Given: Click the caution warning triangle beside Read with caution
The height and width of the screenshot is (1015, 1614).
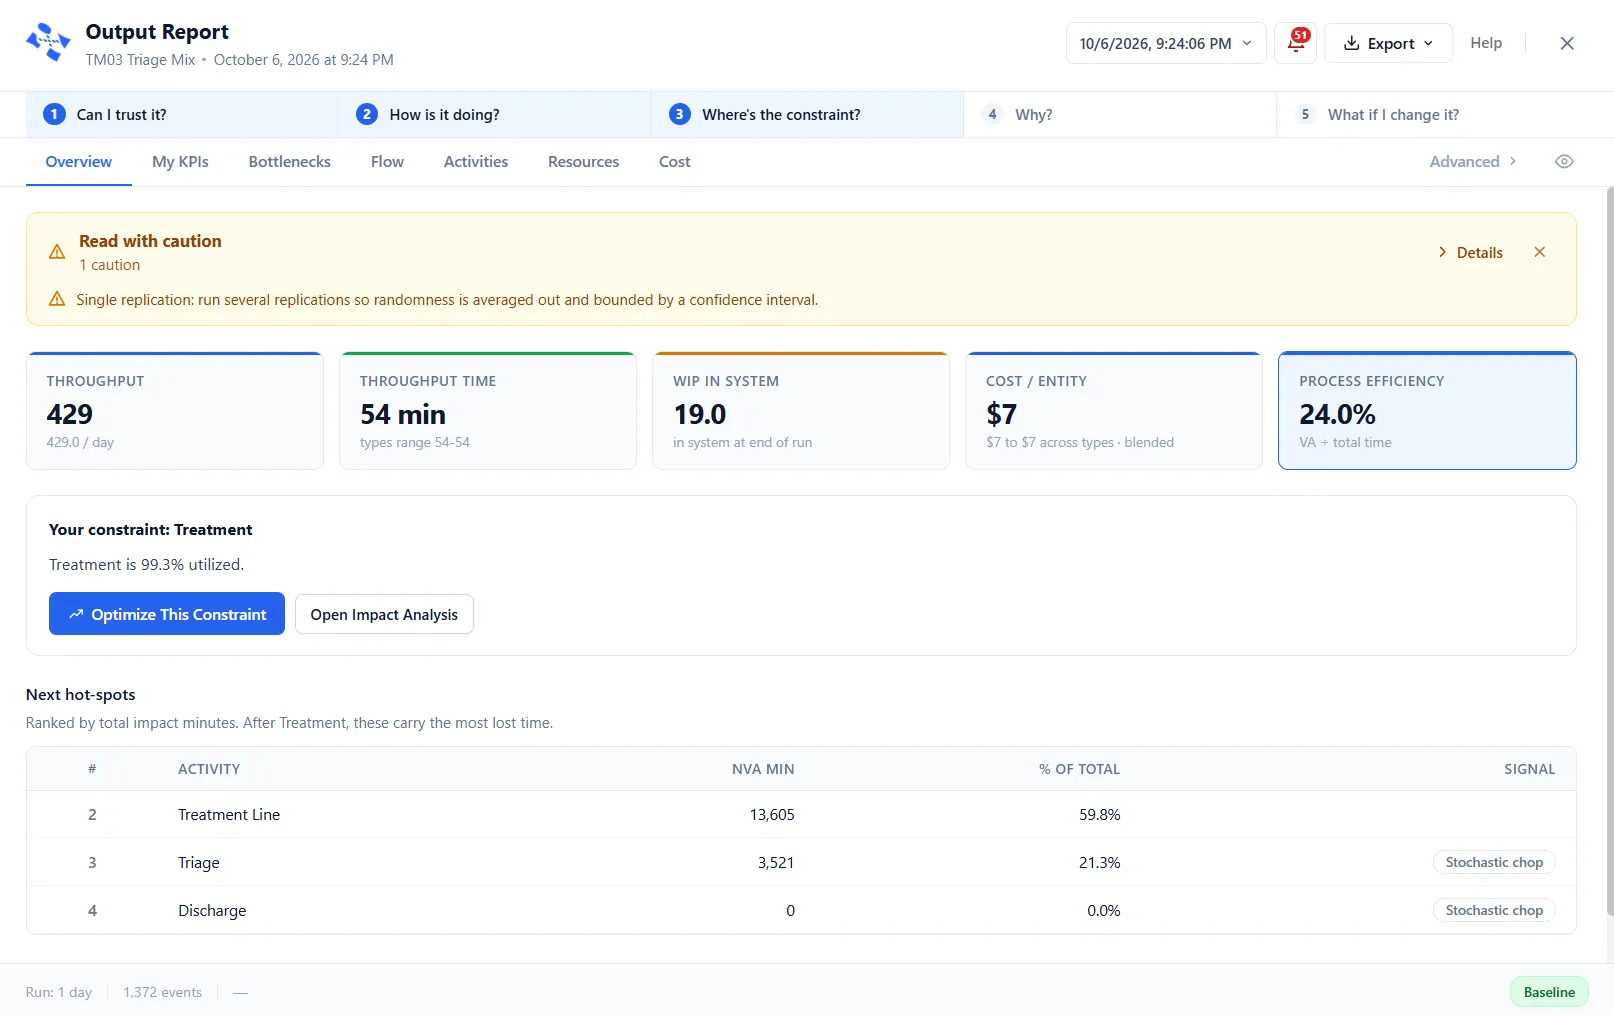Looking at the screenshot, I should pos(57,252).
